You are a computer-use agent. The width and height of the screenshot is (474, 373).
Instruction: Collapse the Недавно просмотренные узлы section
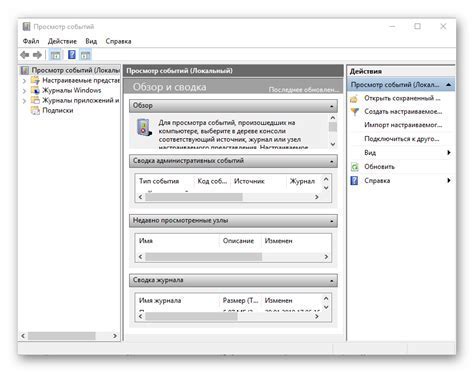coord(332,221)
